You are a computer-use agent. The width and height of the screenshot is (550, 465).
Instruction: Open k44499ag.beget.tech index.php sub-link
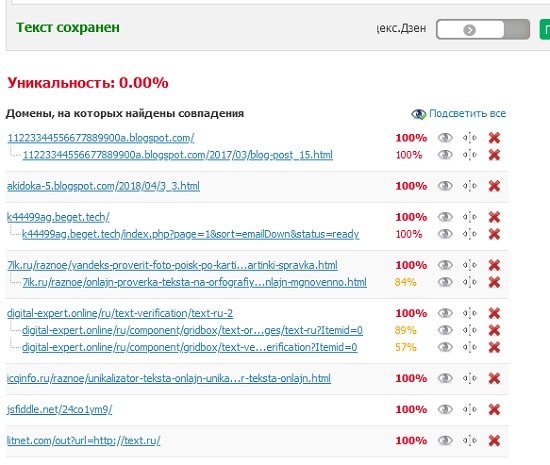point(190,234)
